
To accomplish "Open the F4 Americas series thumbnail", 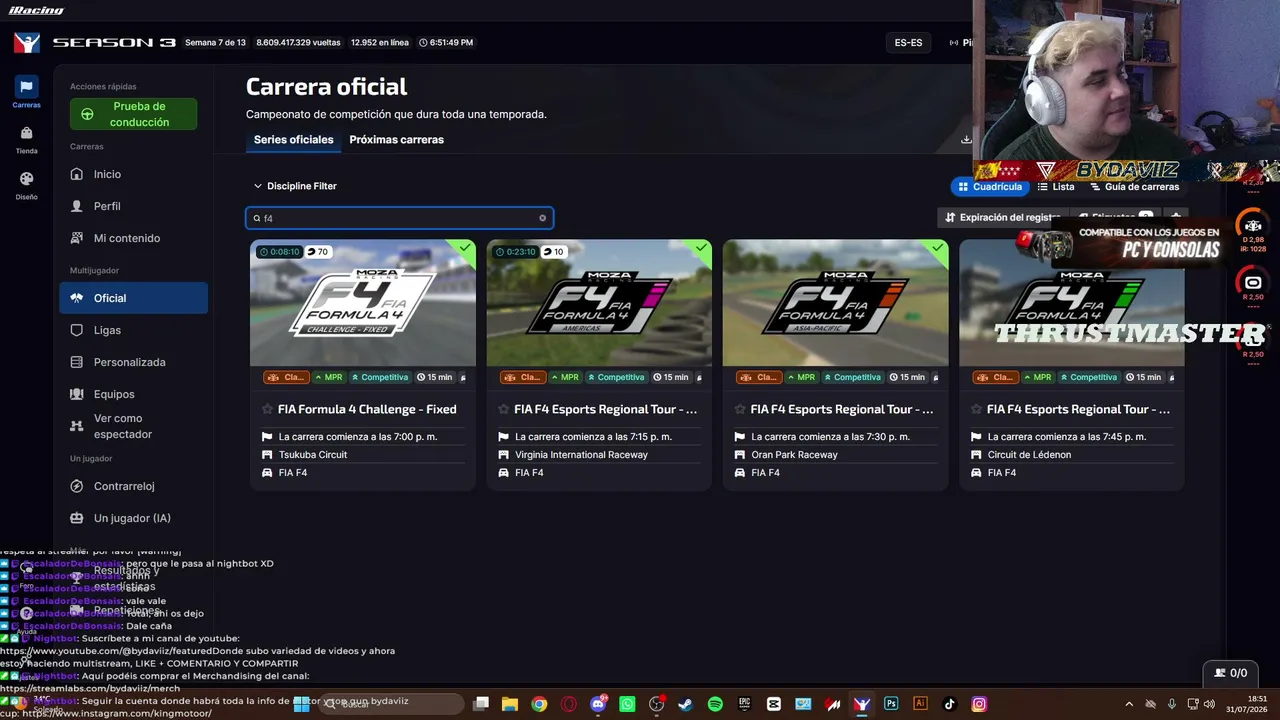I will click(599, 302).
